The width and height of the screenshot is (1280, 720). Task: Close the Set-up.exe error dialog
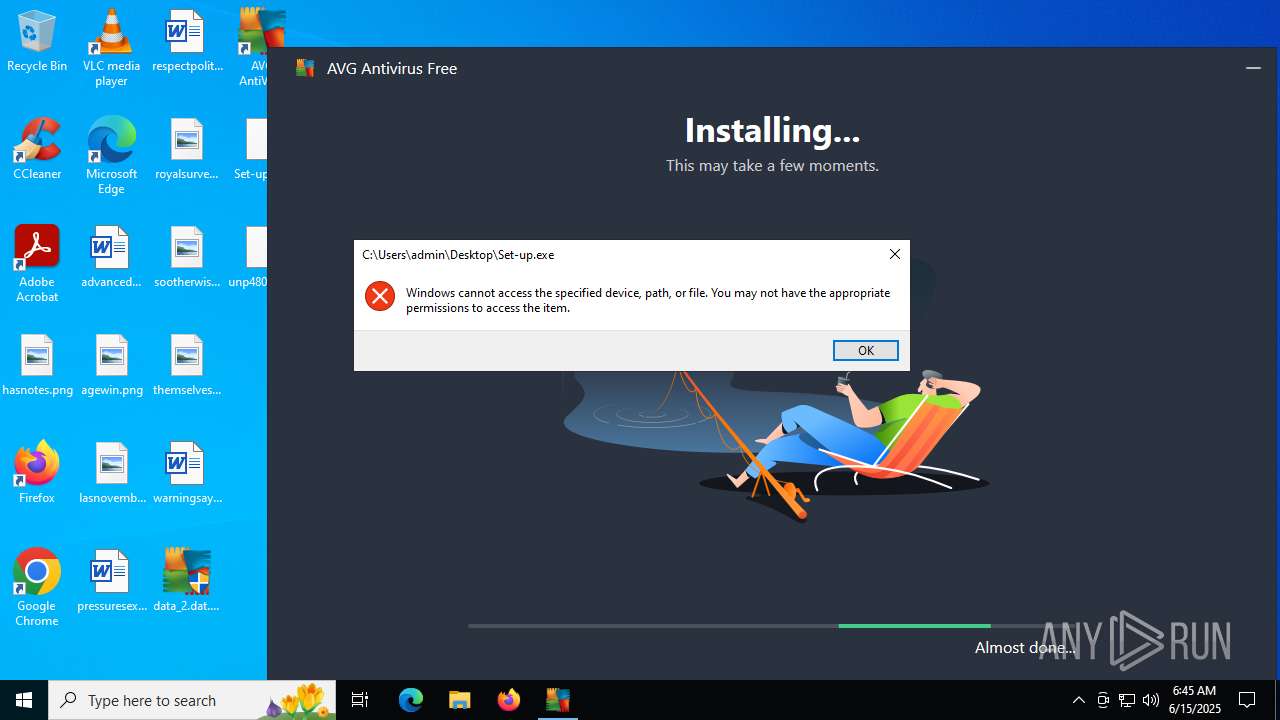click(895, 254)
